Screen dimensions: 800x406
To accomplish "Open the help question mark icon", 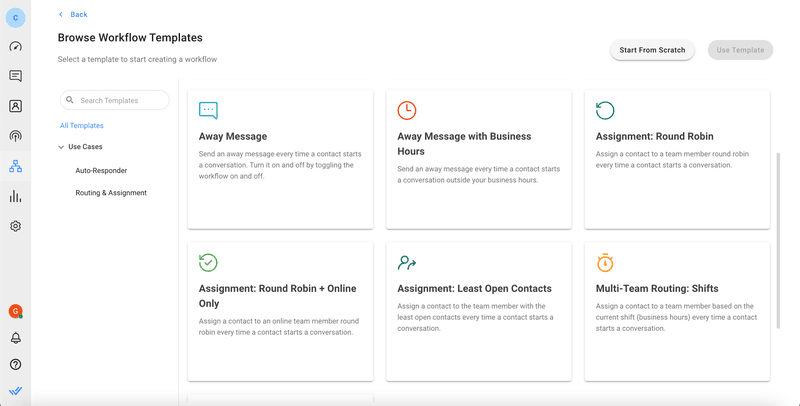I will click(15, 365).
